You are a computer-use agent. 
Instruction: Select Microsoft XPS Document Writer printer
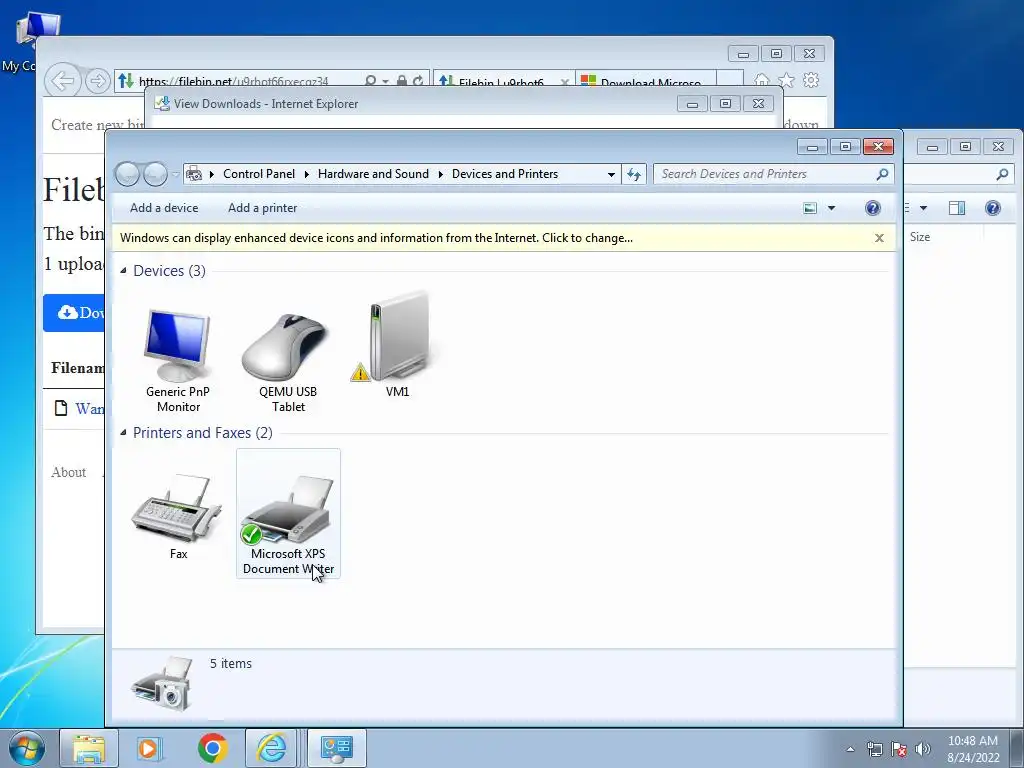(x=288, y=513)
